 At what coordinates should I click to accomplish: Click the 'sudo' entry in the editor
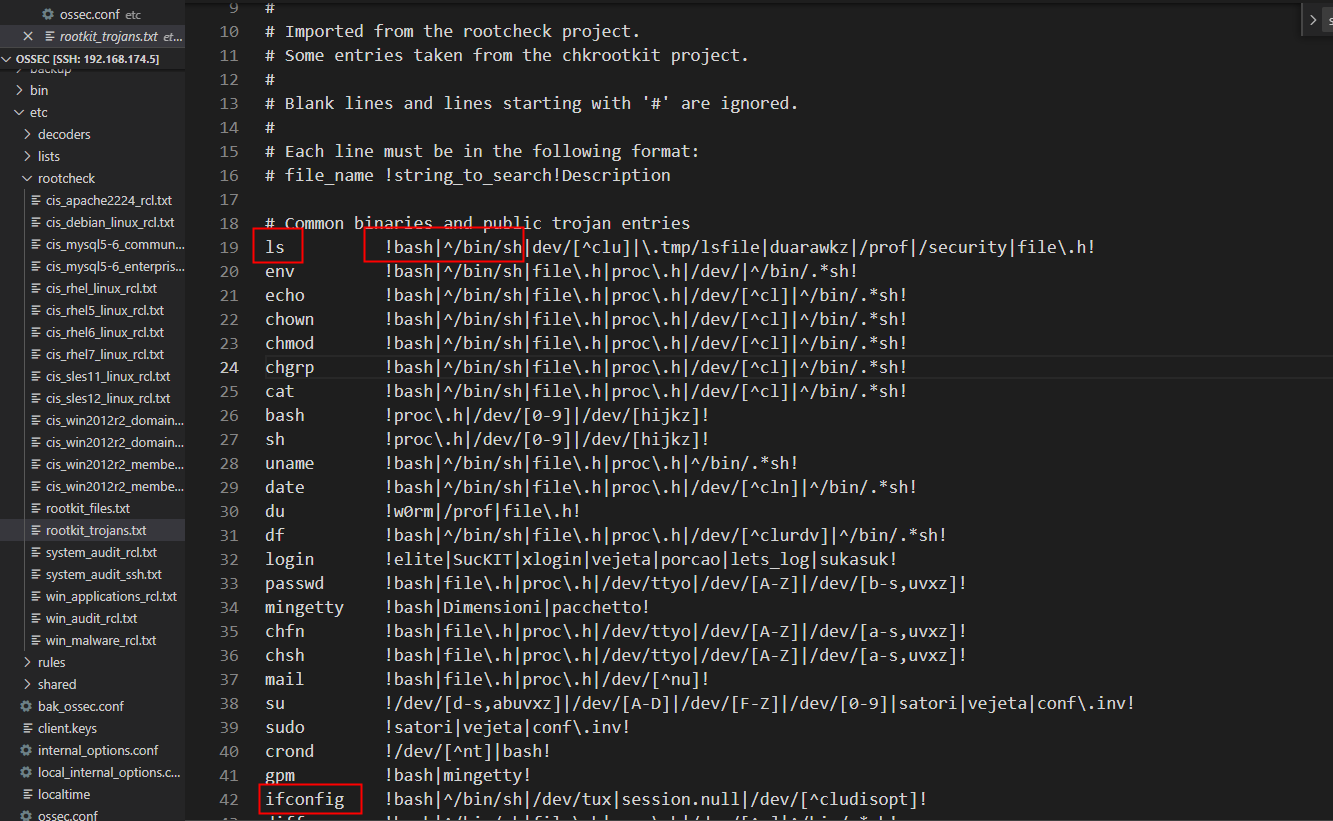[x=285, y=727]
